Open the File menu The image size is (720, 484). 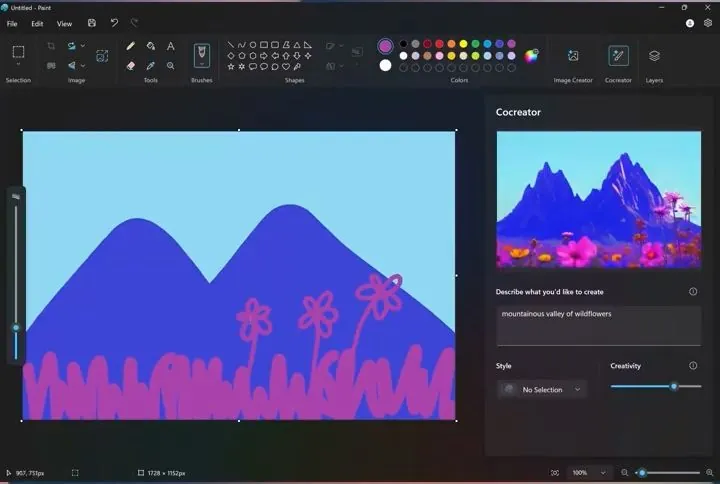click(12, 23)
